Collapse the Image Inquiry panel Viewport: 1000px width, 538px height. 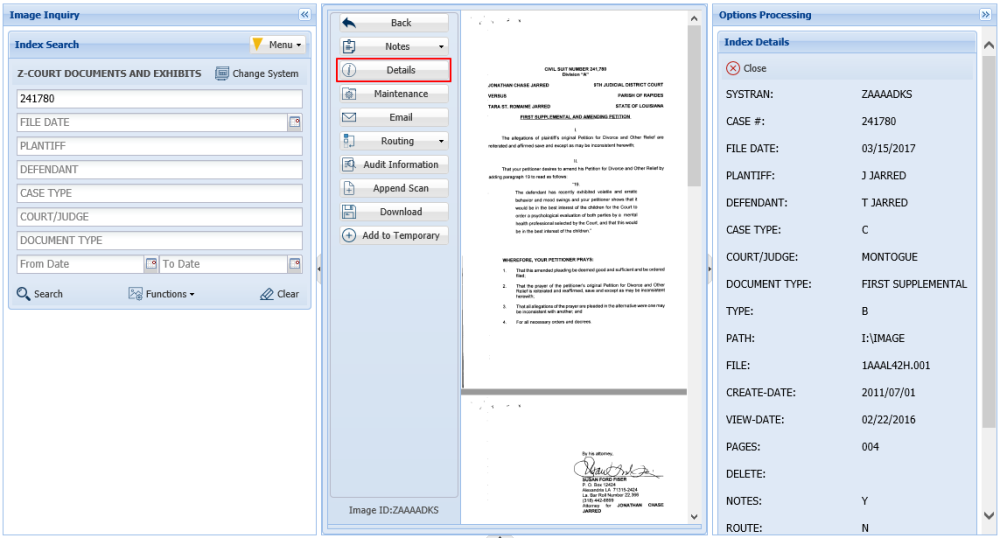(304, 15)
